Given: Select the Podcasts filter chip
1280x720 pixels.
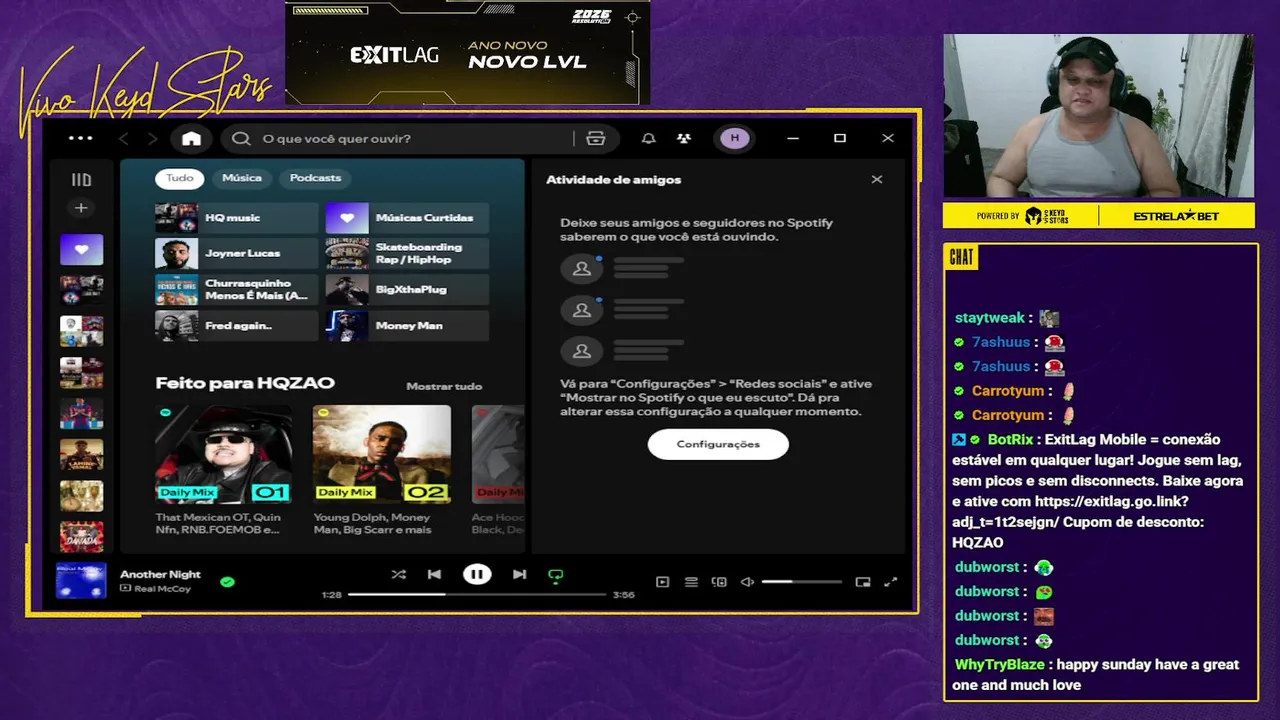Looking at the screenshot, I should click(x=315, y=178).
